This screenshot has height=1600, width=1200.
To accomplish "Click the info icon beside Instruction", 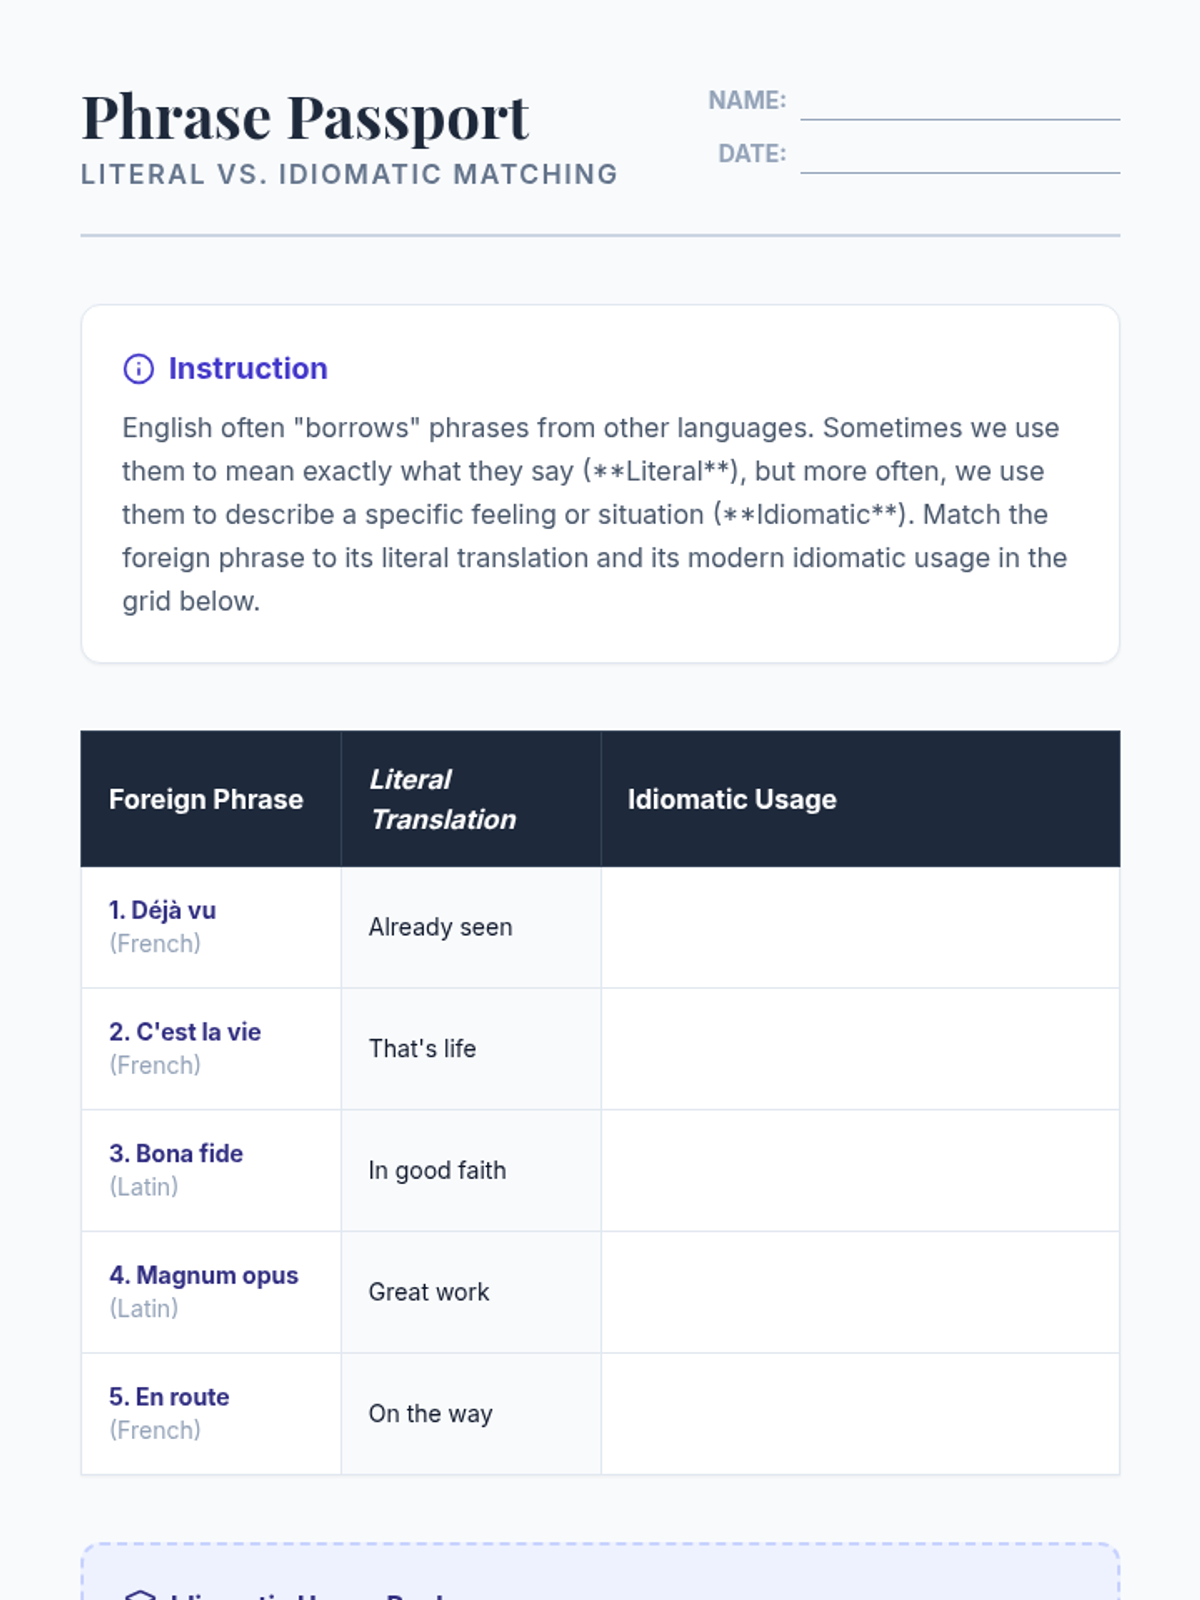I will click(138, 369).
